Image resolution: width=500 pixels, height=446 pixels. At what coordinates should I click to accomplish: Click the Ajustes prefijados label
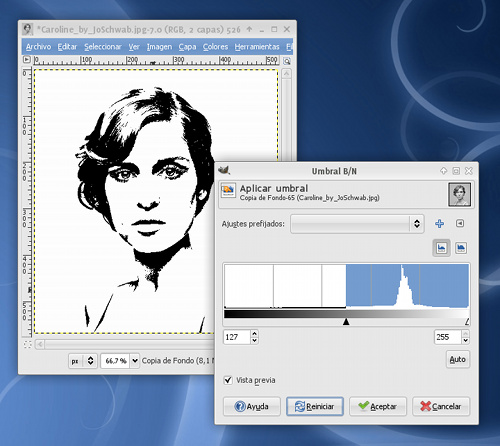tap(253, 224)
